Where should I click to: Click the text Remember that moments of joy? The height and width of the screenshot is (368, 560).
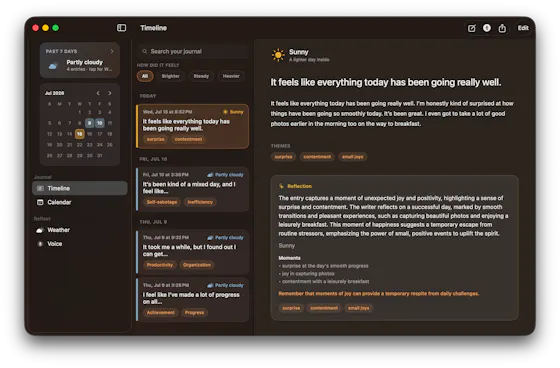click(379, 294)
